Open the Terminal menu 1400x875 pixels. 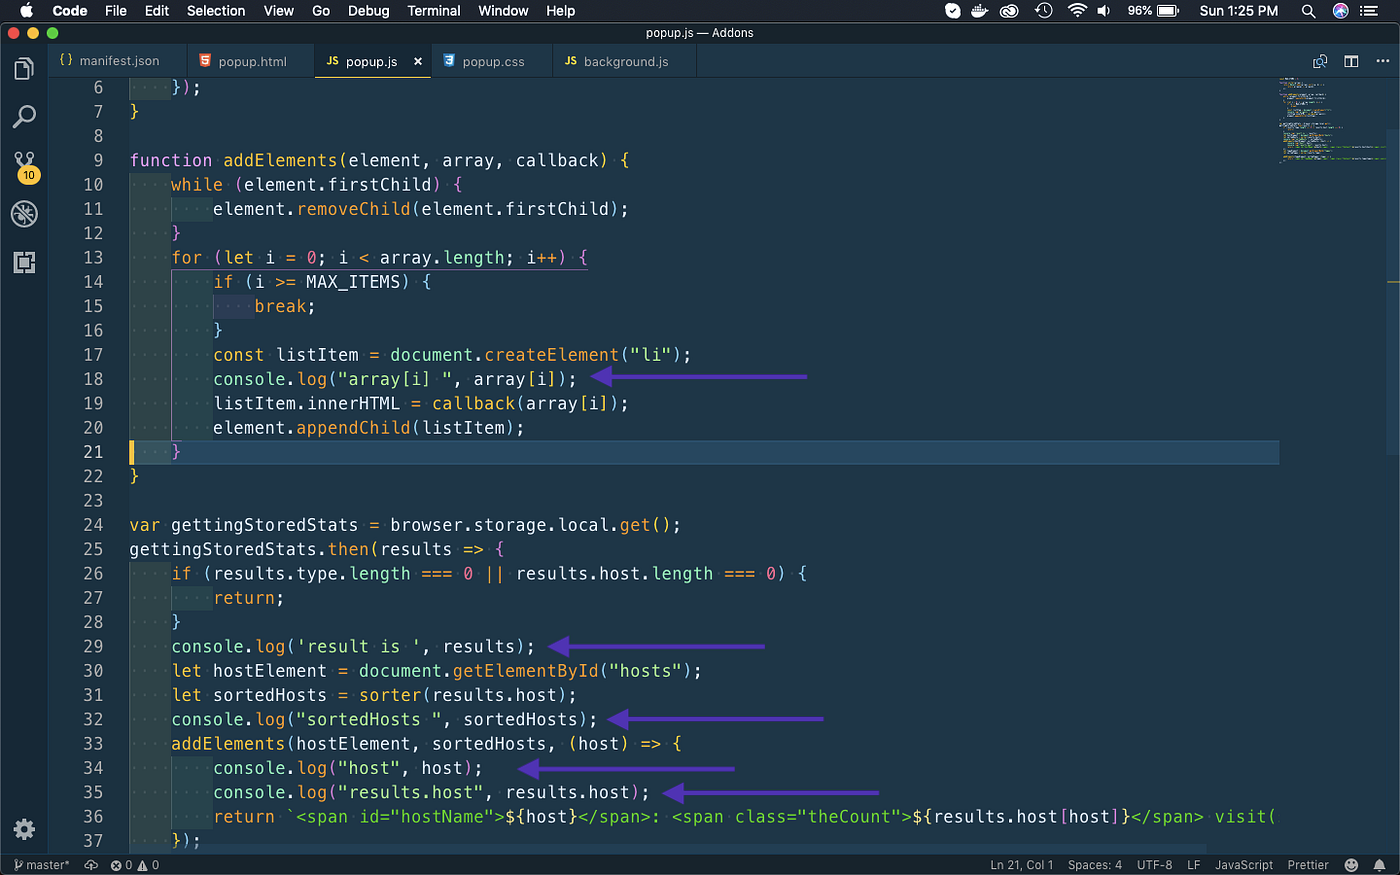click(434, 11)
